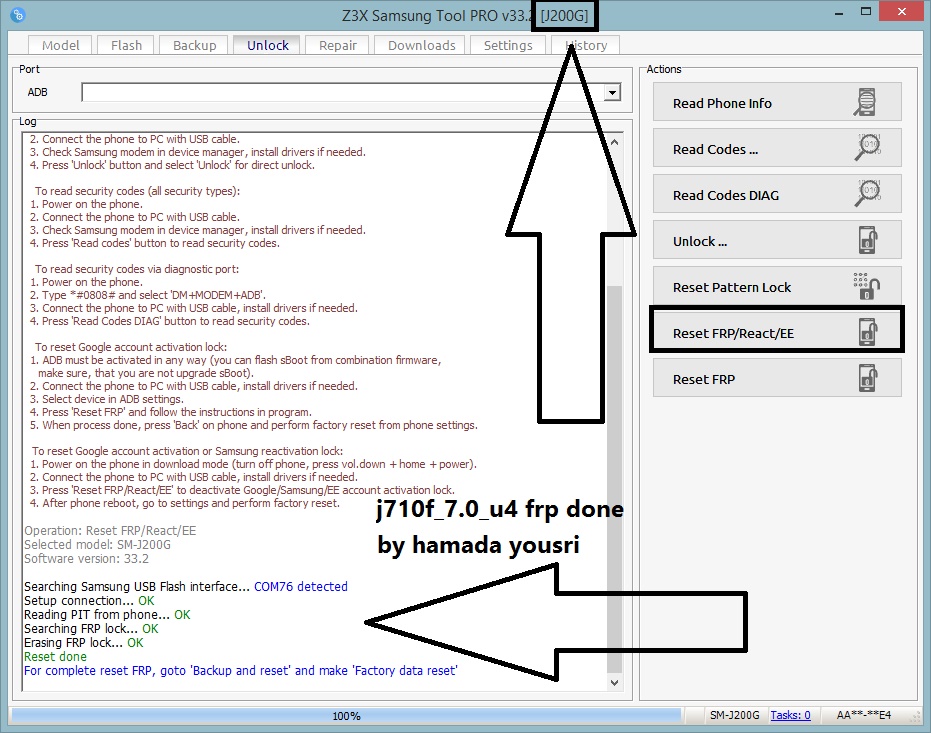The height and width of the screenshot is (733, 931).
Task: Click the log scrollbar thumb
Action: pos(615,478)
